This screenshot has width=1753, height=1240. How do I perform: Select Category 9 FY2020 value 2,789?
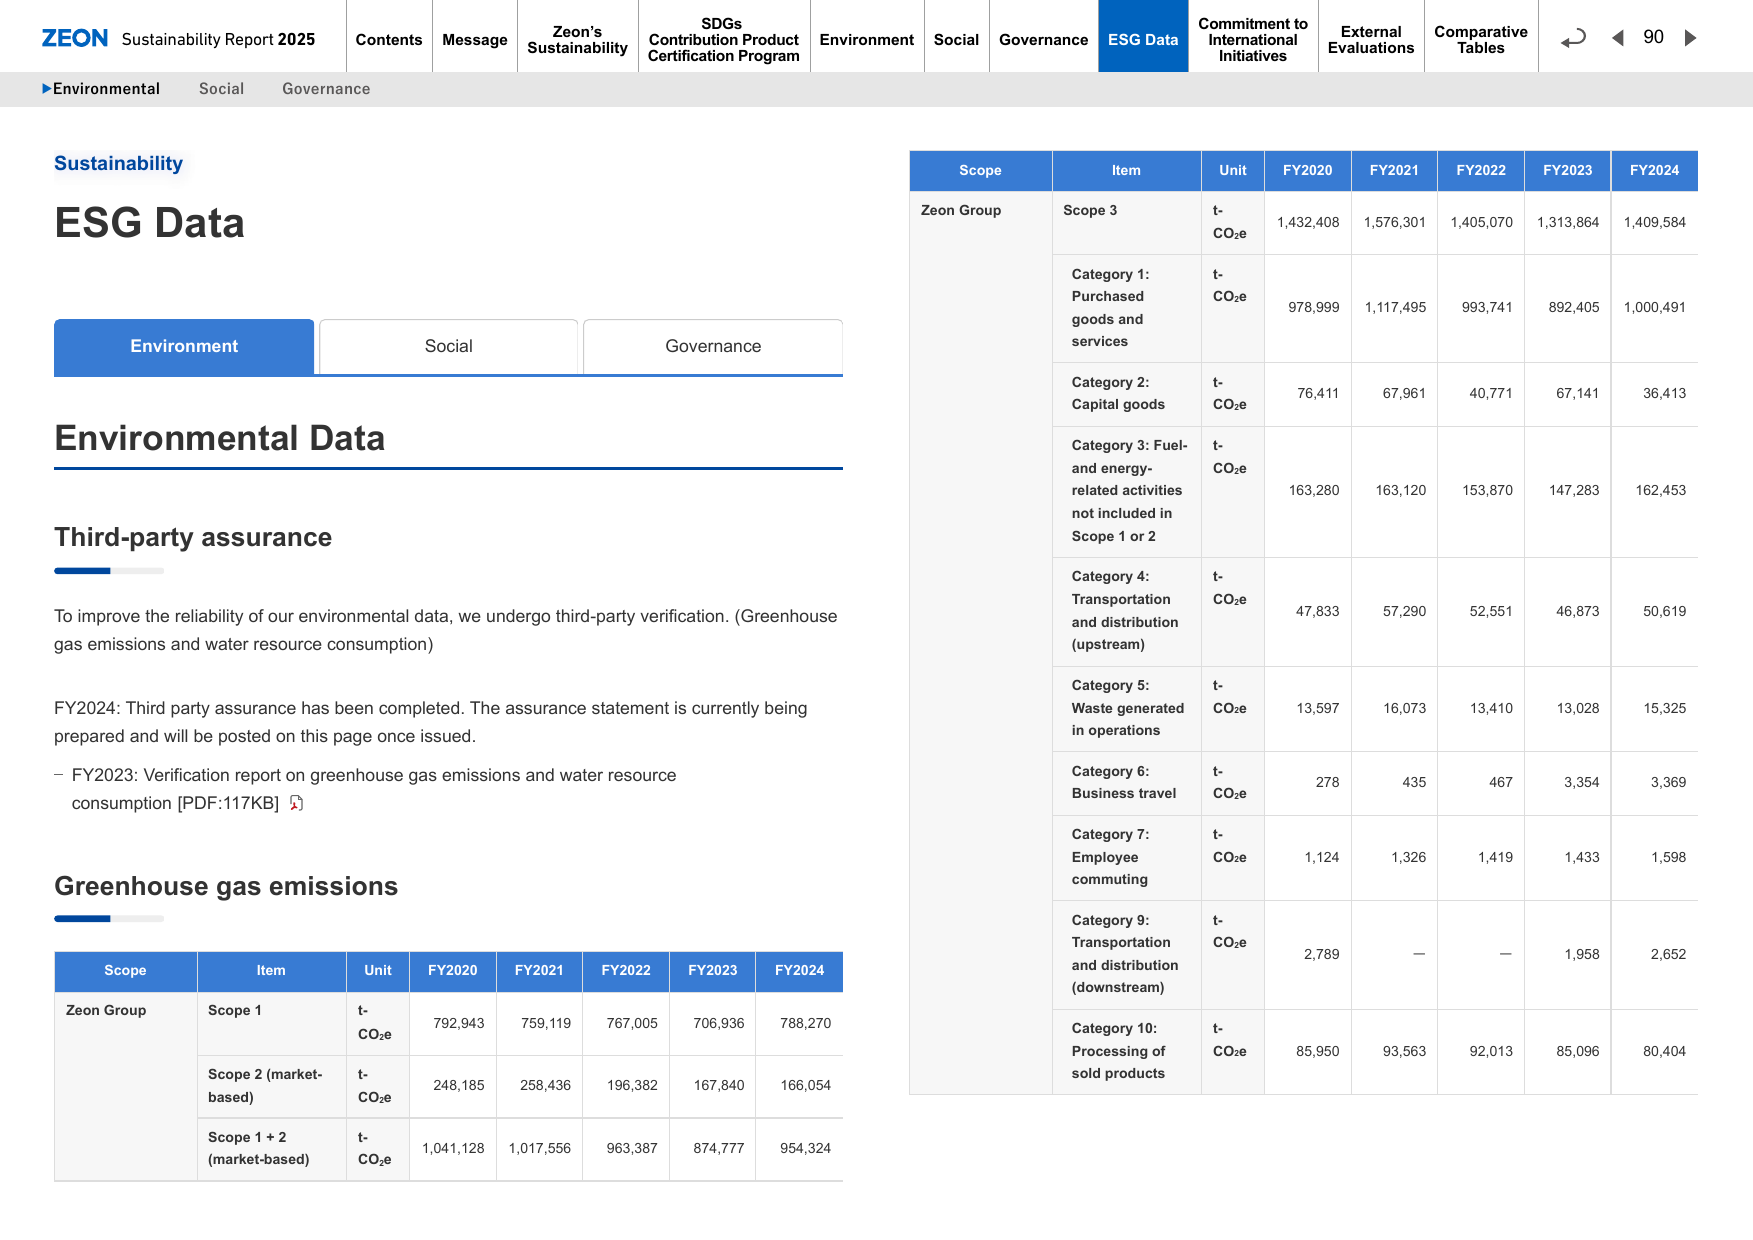click(1321, 954)
